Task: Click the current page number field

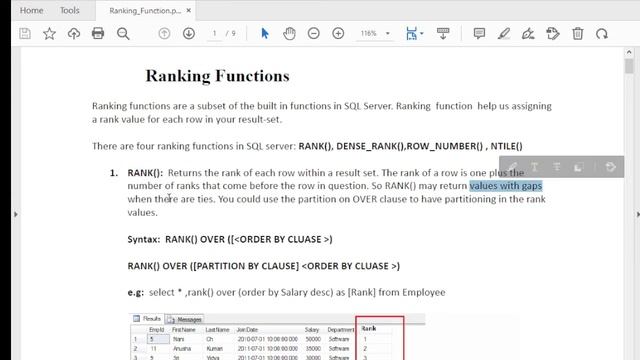Action: click(214, 33)
